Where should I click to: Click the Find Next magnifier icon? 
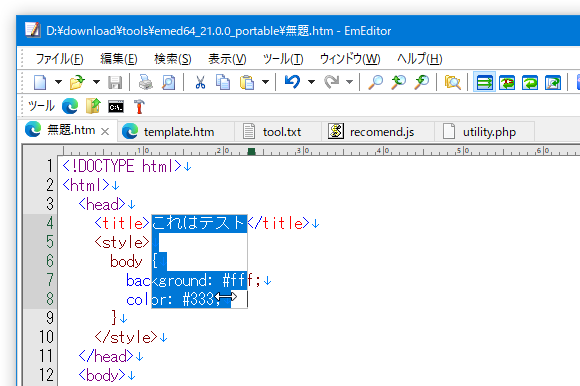421,82
